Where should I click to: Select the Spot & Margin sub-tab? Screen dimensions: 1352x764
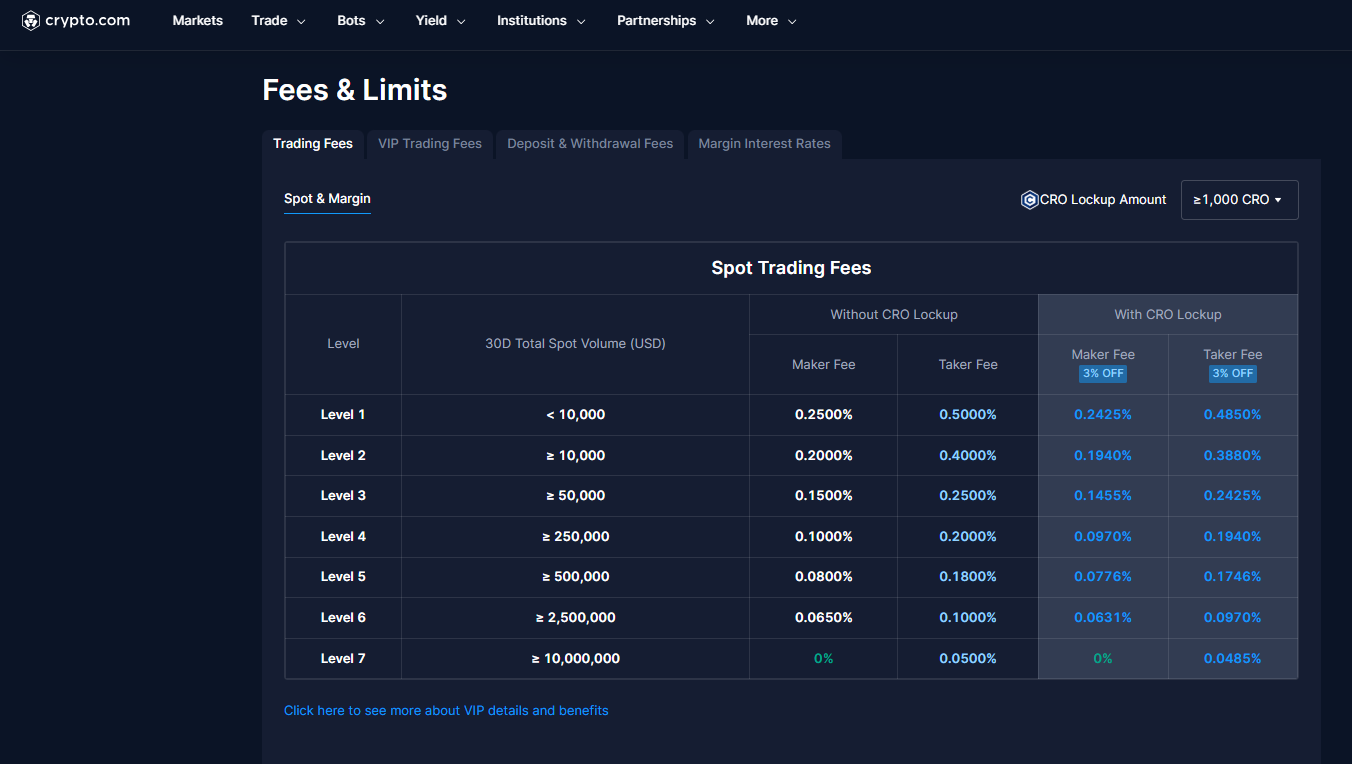[327, 199]
